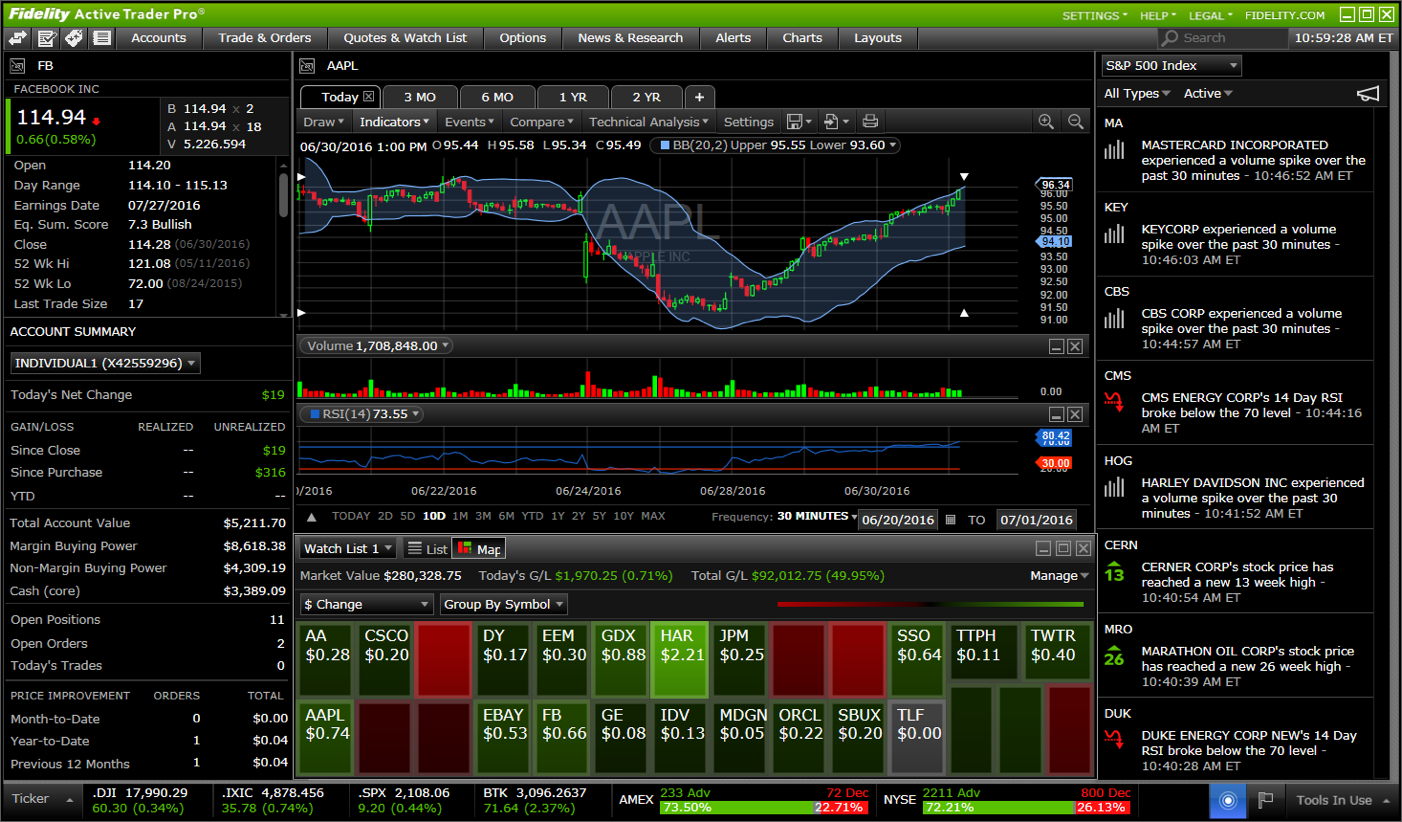Open the News & Research menu

coord(630,38)
